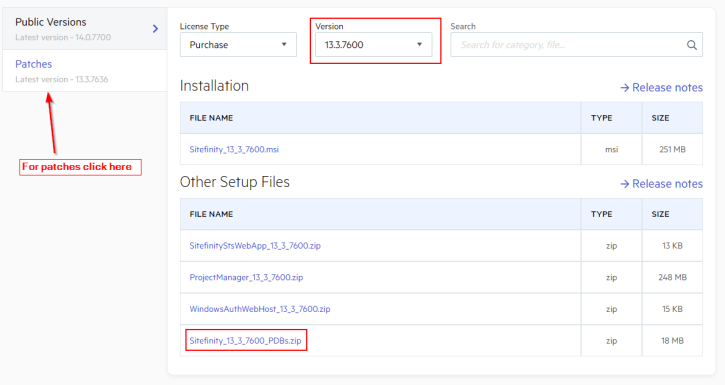This screenshot has height=385, width=725.
Task: Open the License Type dropdown
Action: 238,45
